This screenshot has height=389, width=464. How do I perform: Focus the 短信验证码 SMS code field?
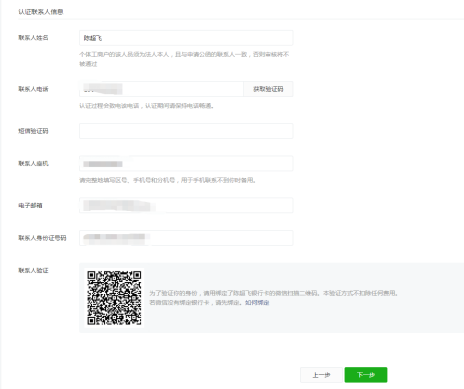(x=186, y=131)
